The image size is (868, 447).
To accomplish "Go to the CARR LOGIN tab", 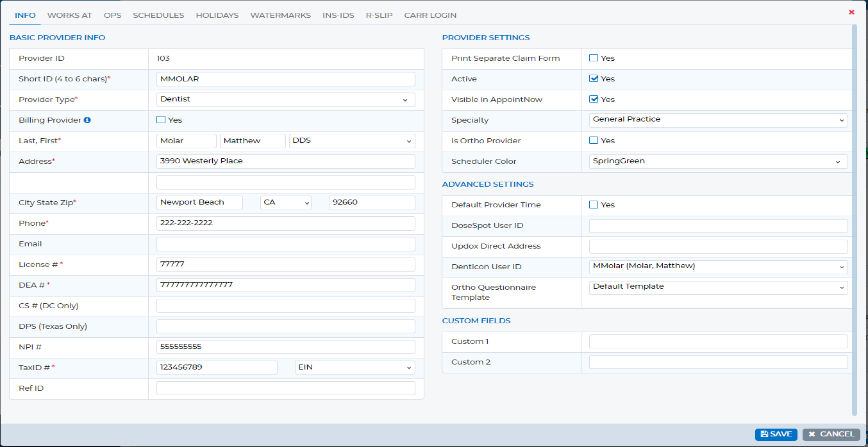I will click(x=430, y=16).
